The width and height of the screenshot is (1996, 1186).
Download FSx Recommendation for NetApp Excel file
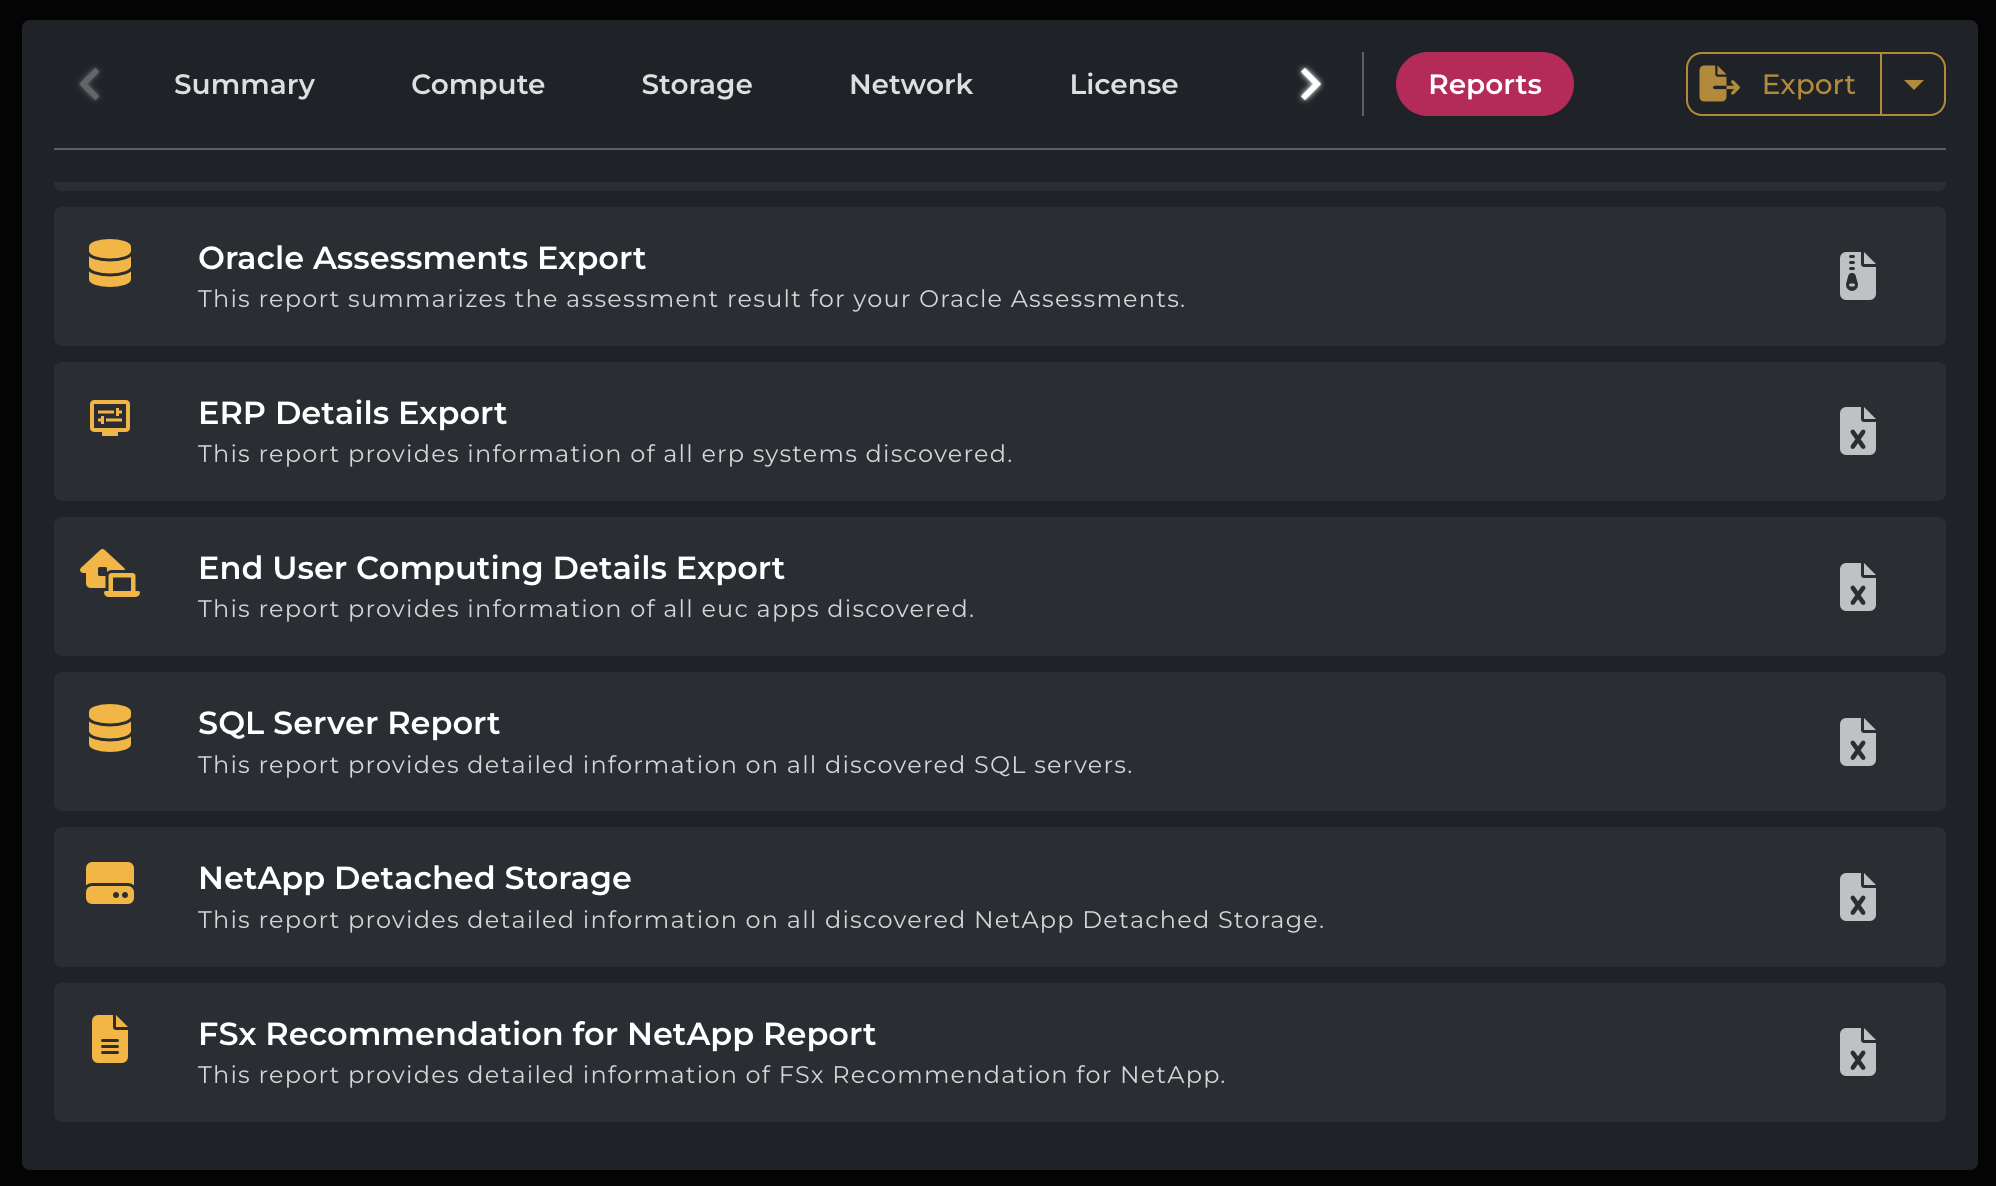(1857, 1052)
